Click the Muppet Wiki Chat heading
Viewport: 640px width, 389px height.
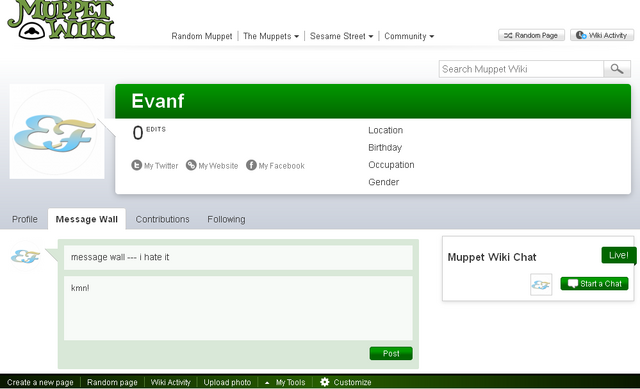pyautogui.click(x=492, y=257)
